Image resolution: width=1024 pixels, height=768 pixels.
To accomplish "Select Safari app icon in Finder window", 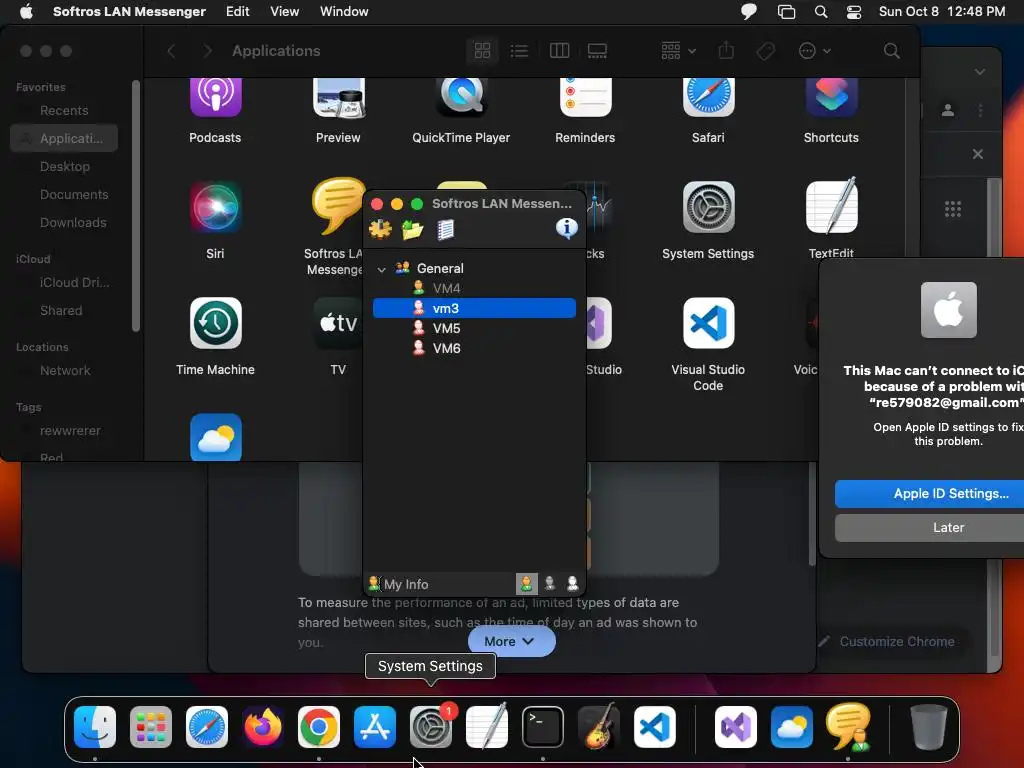I will pyautogui.click(x=709, y=97).
